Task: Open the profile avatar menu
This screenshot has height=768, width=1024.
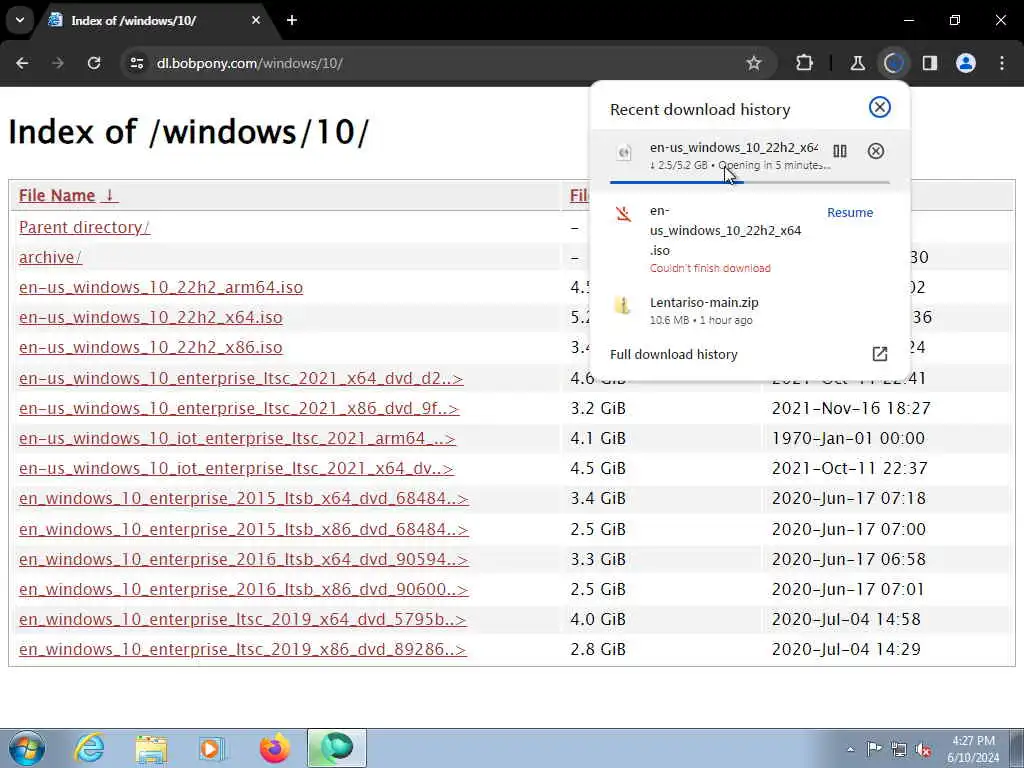Action: (966, 63)
